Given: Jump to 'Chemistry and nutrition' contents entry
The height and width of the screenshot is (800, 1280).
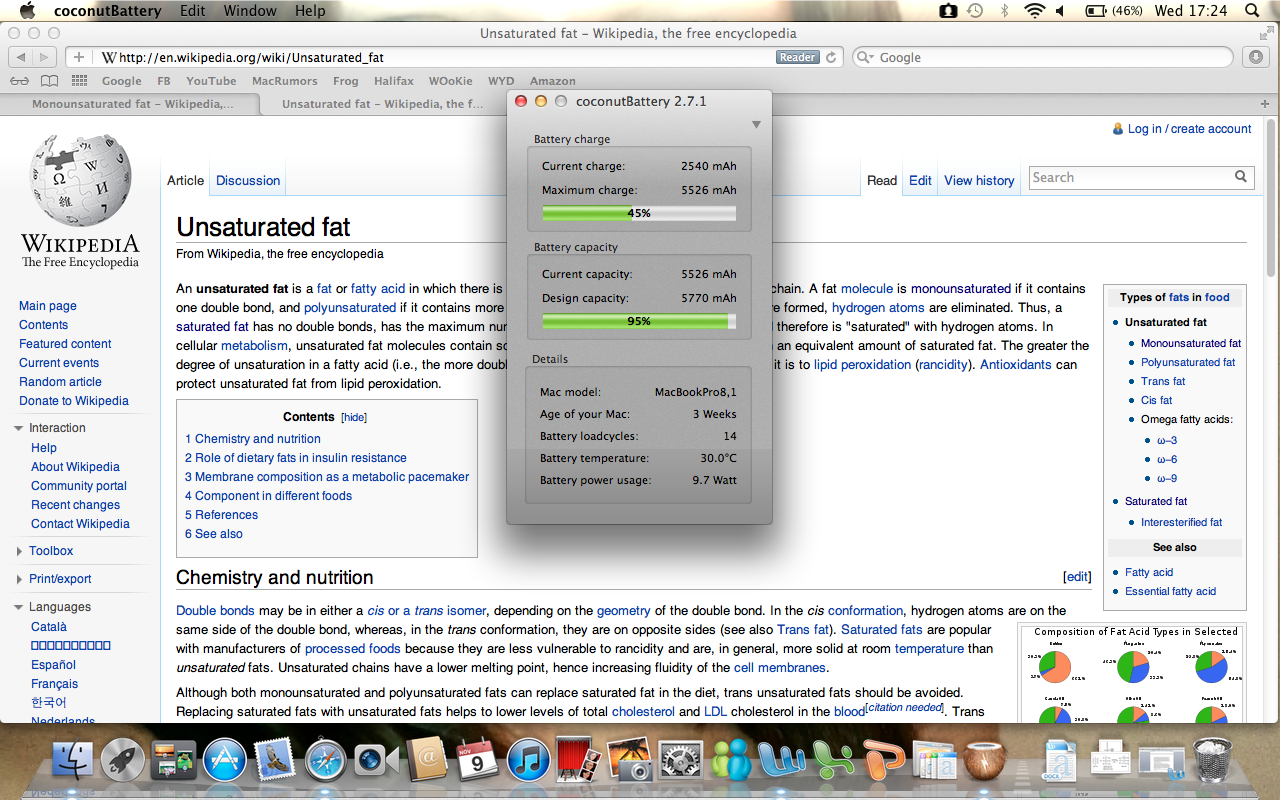Looking at the screenshot, I should (253, 439).
